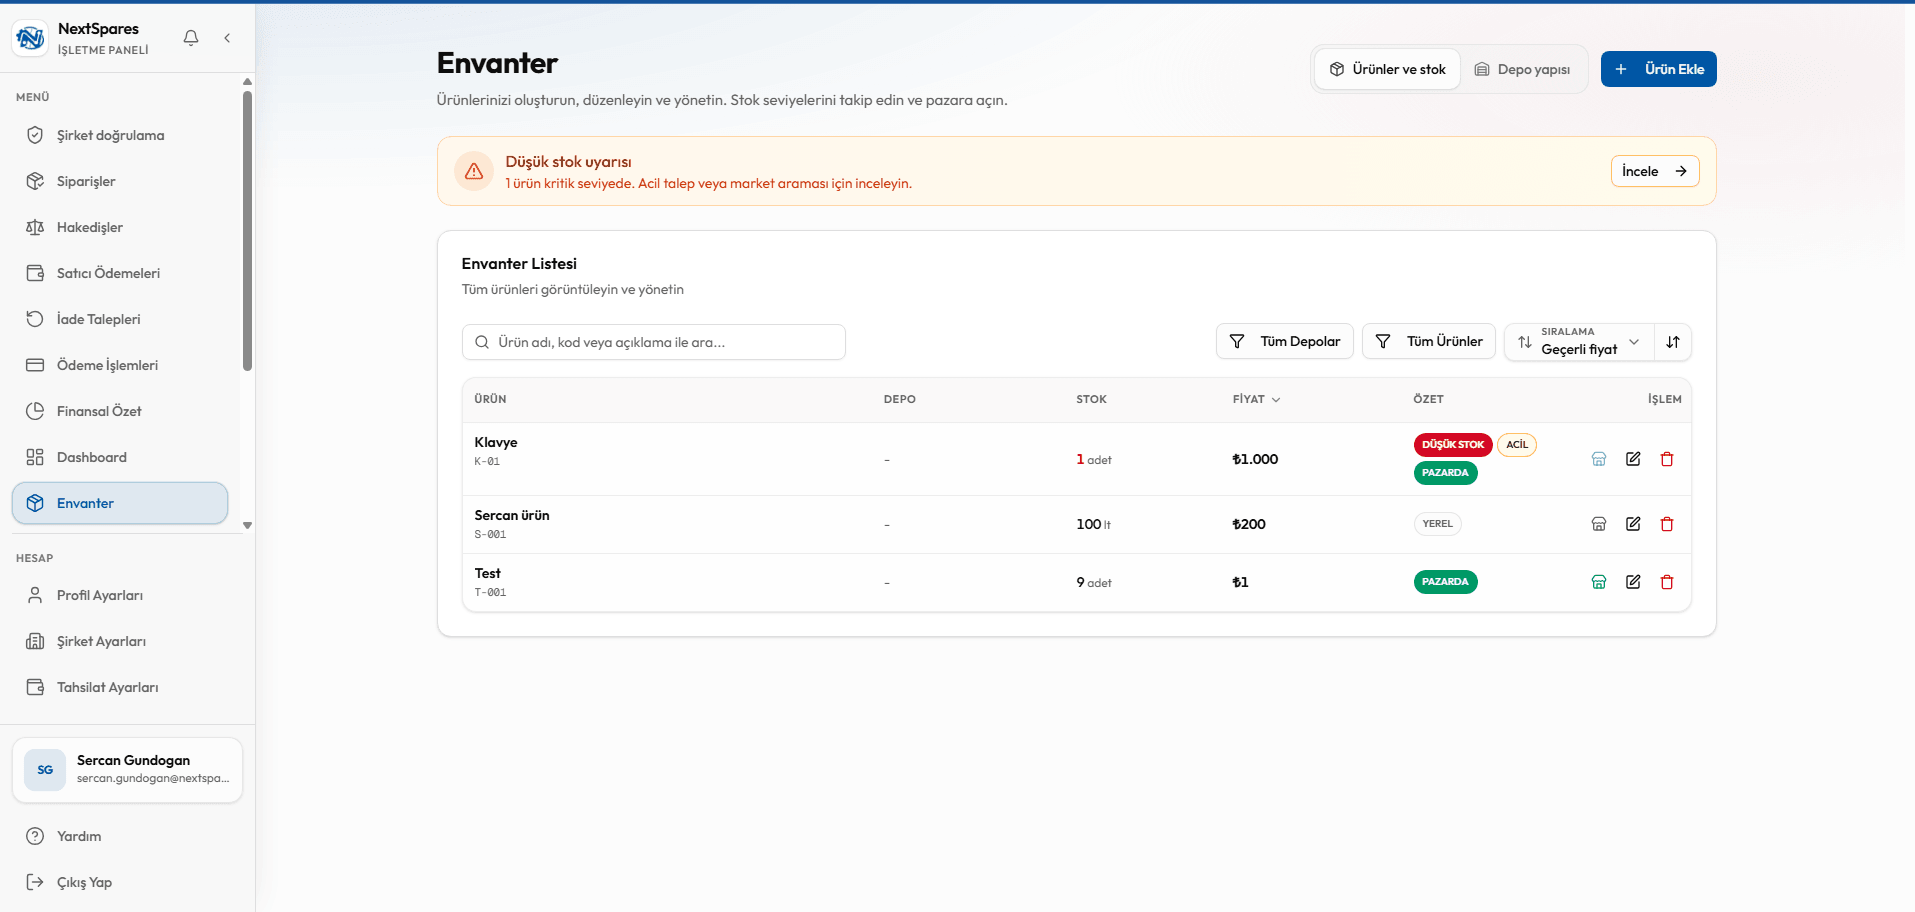Delete the Sercan ürün product

point(1667,524)
